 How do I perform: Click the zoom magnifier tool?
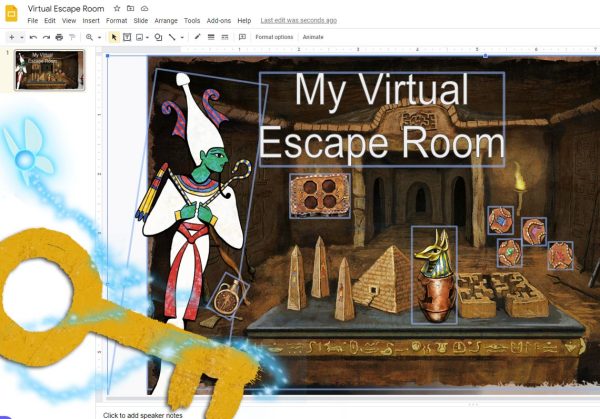click(x=89, y=37)
